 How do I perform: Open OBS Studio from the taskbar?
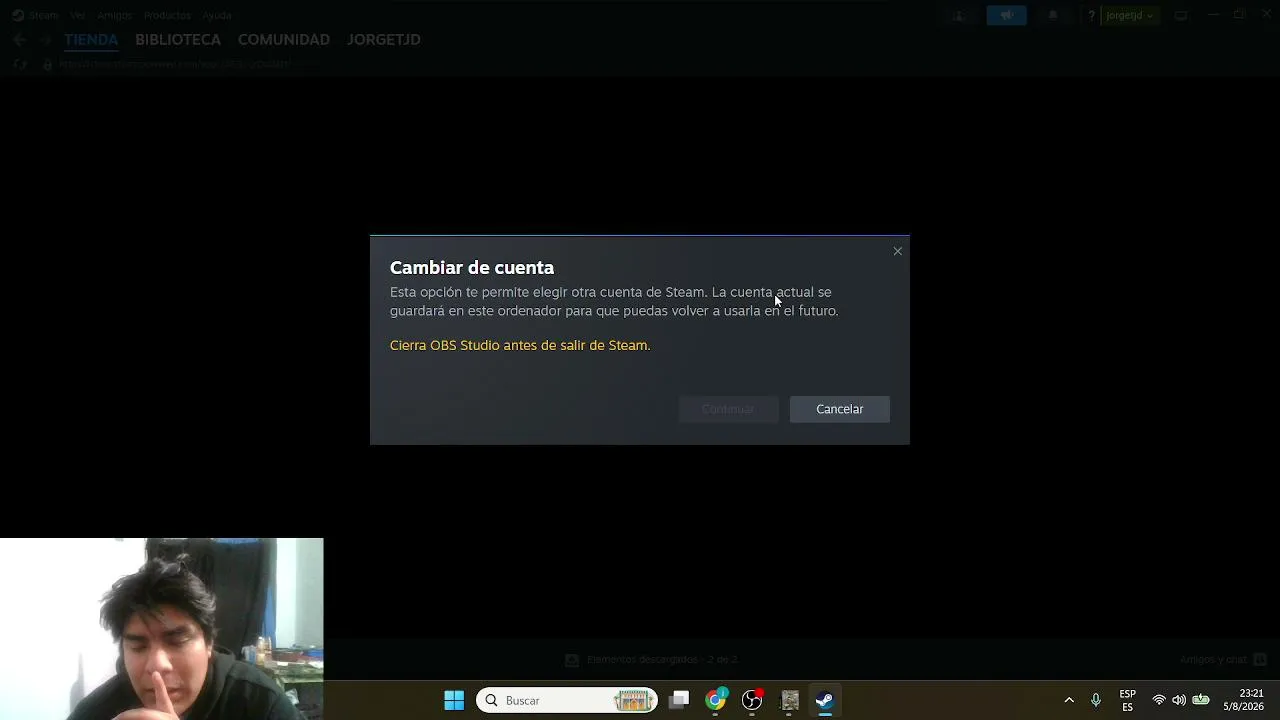[x=752, y=700]
